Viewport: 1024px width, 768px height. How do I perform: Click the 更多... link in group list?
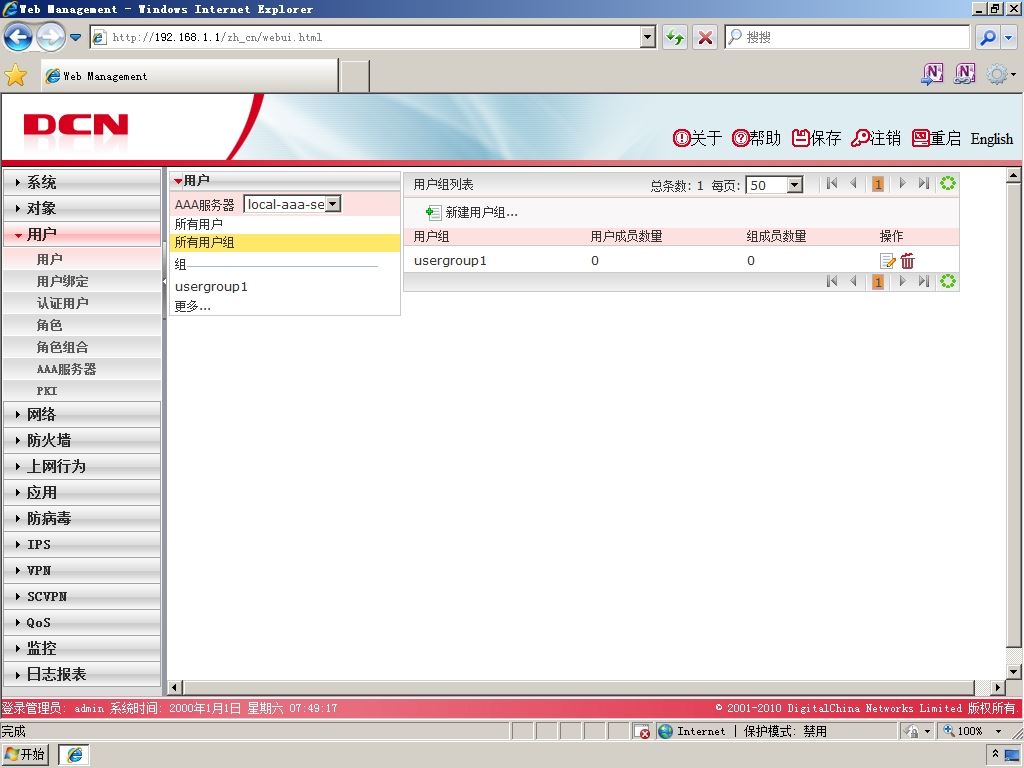pyautogui.click(x=192, y=306)
